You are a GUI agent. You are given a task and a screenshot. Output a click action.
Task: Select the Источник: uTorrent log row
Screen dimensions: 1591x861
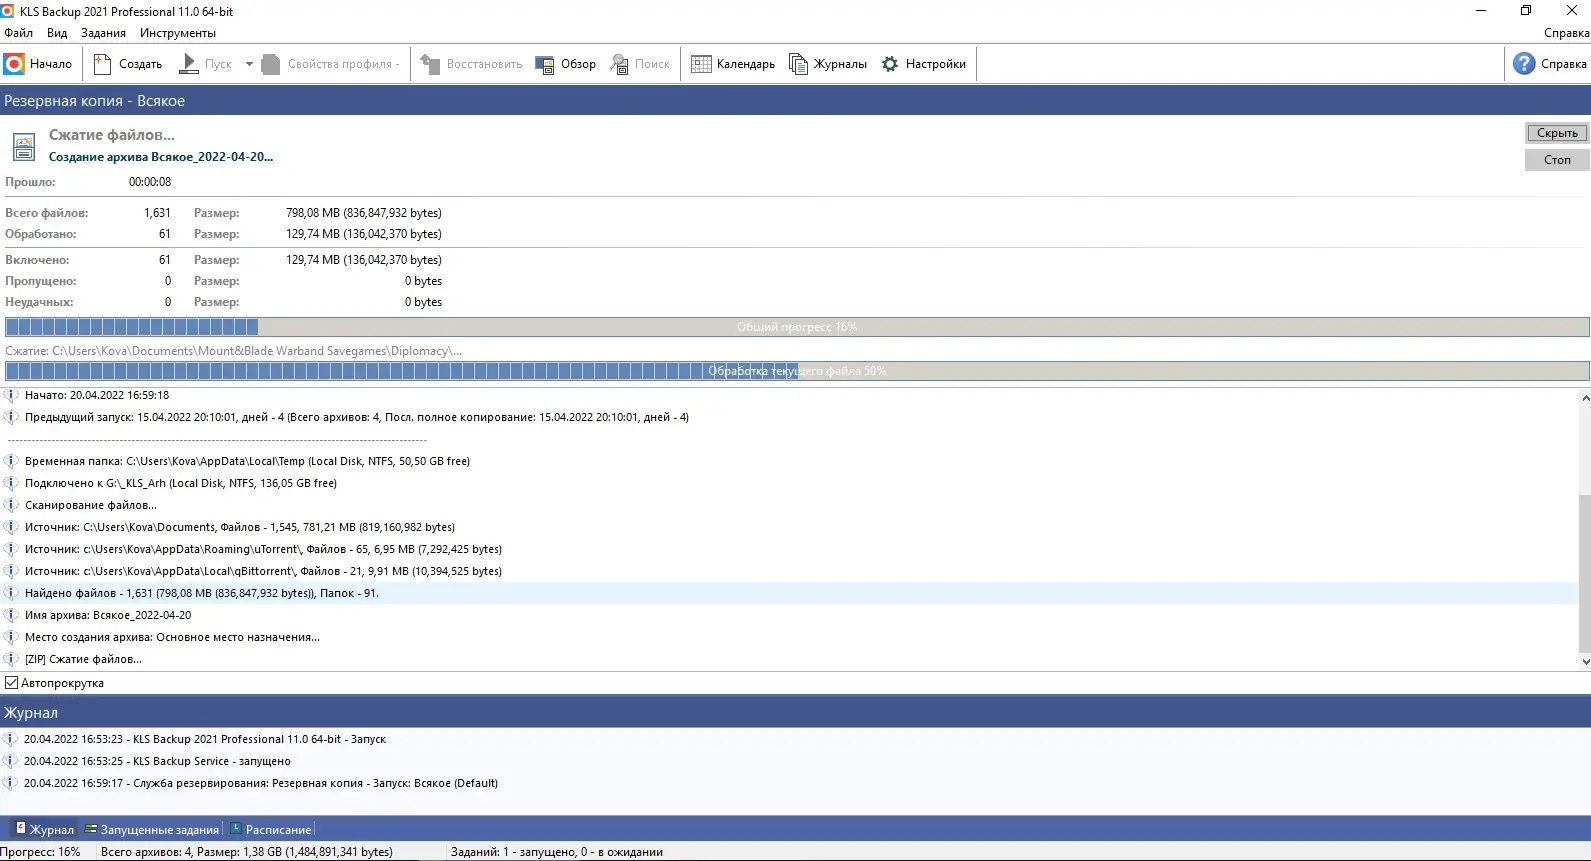click(x=790, y=549)
